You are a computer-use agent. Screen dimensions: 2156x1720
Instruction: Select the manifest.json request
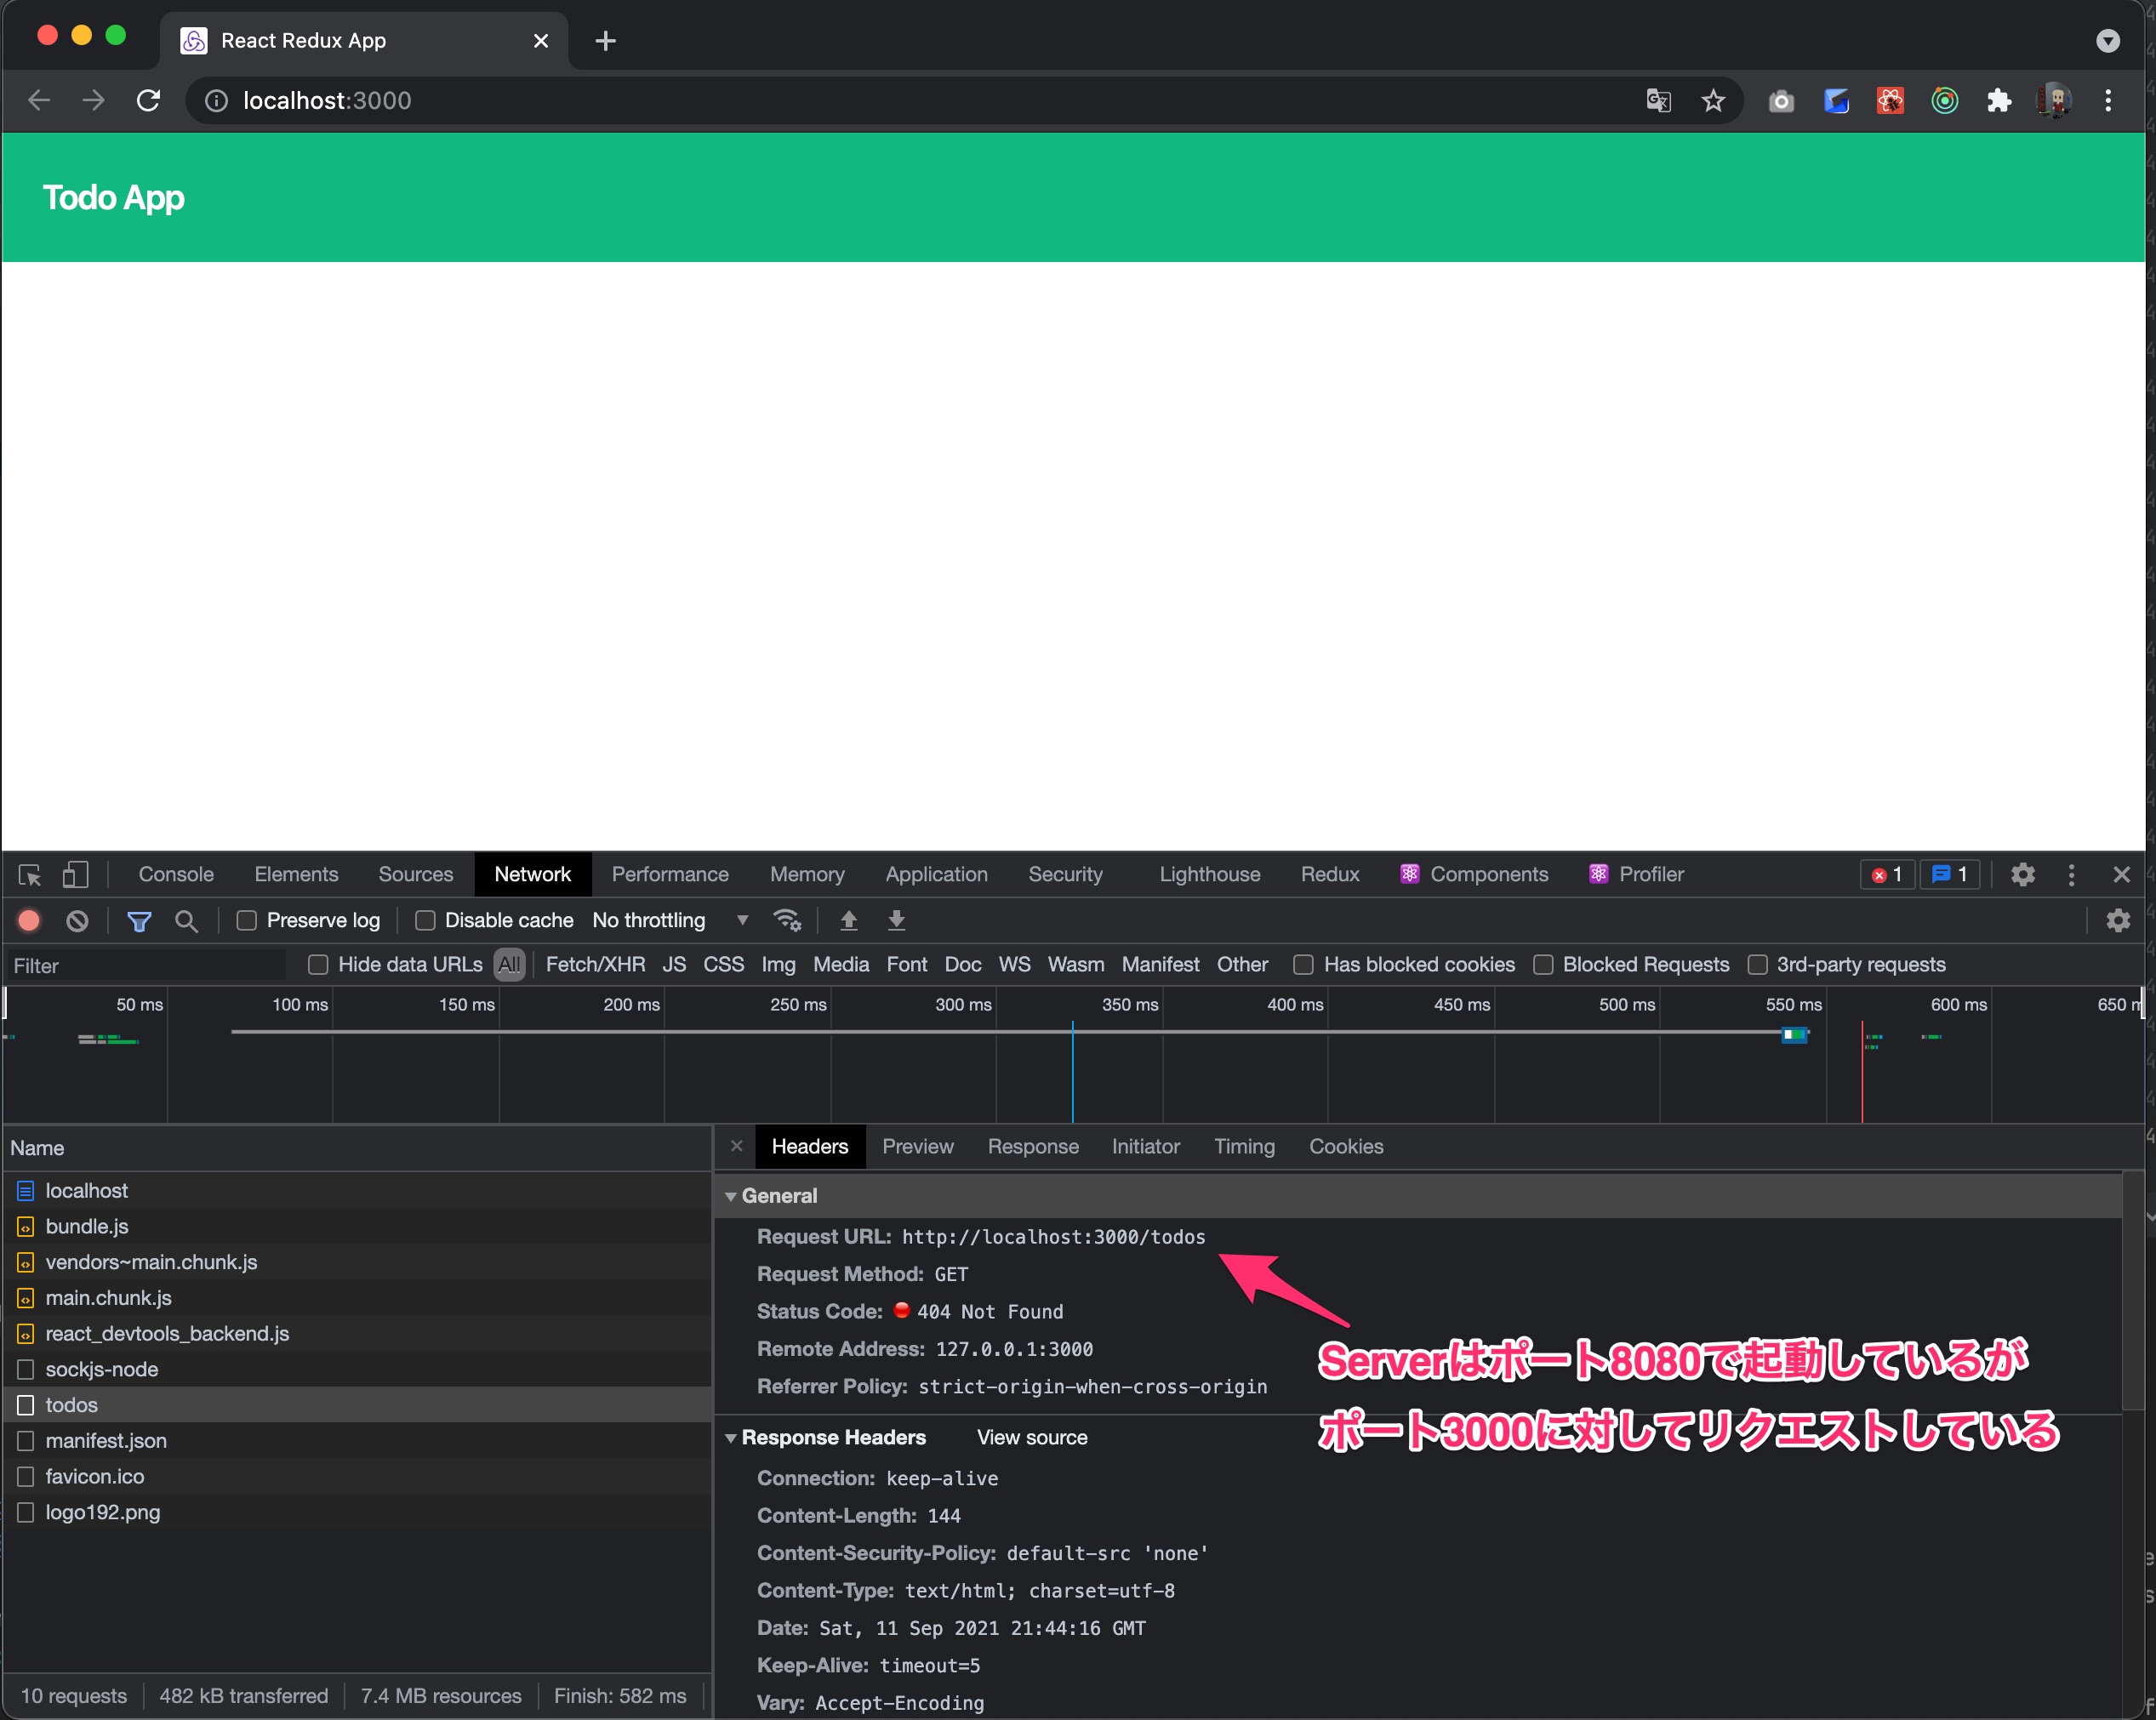358,1440
